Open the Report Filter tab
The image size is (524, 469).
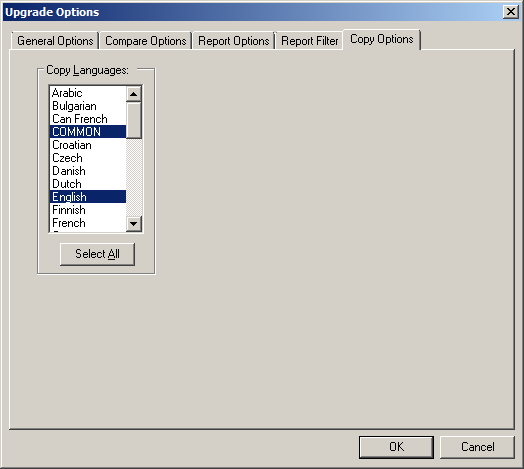309,41
